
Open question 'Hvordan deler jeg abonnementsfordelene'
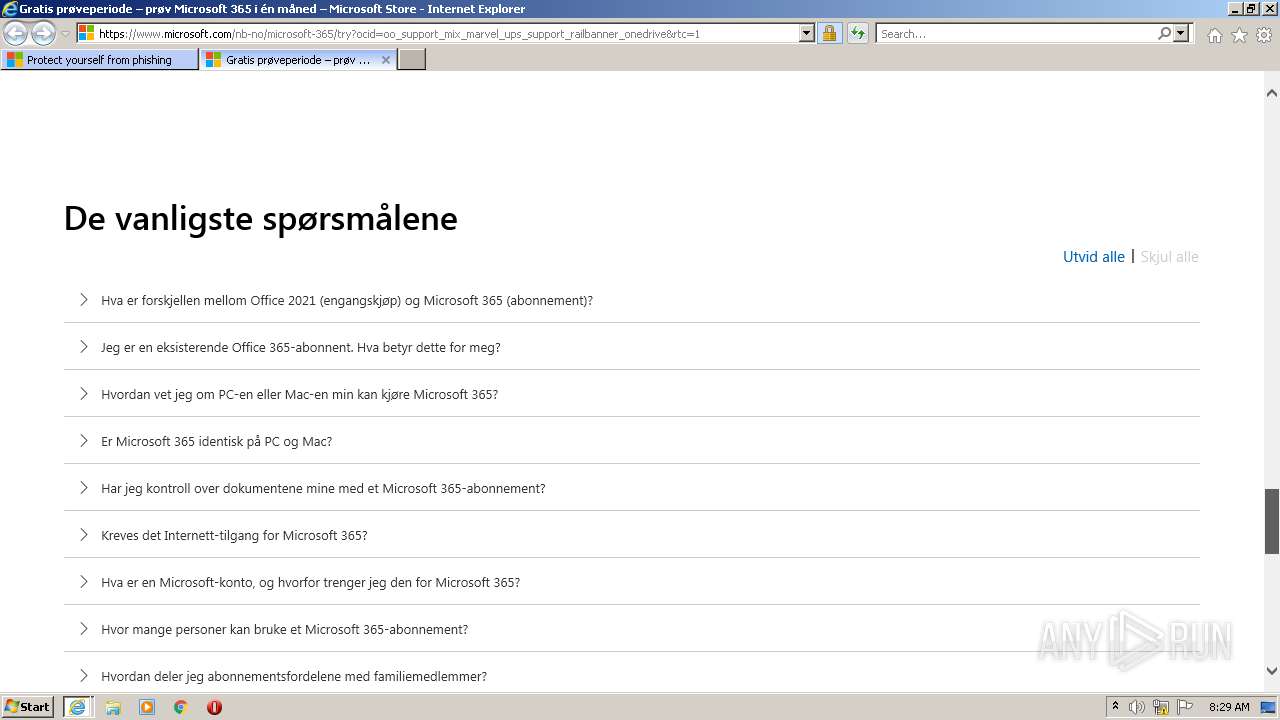[x=294, y=676]
